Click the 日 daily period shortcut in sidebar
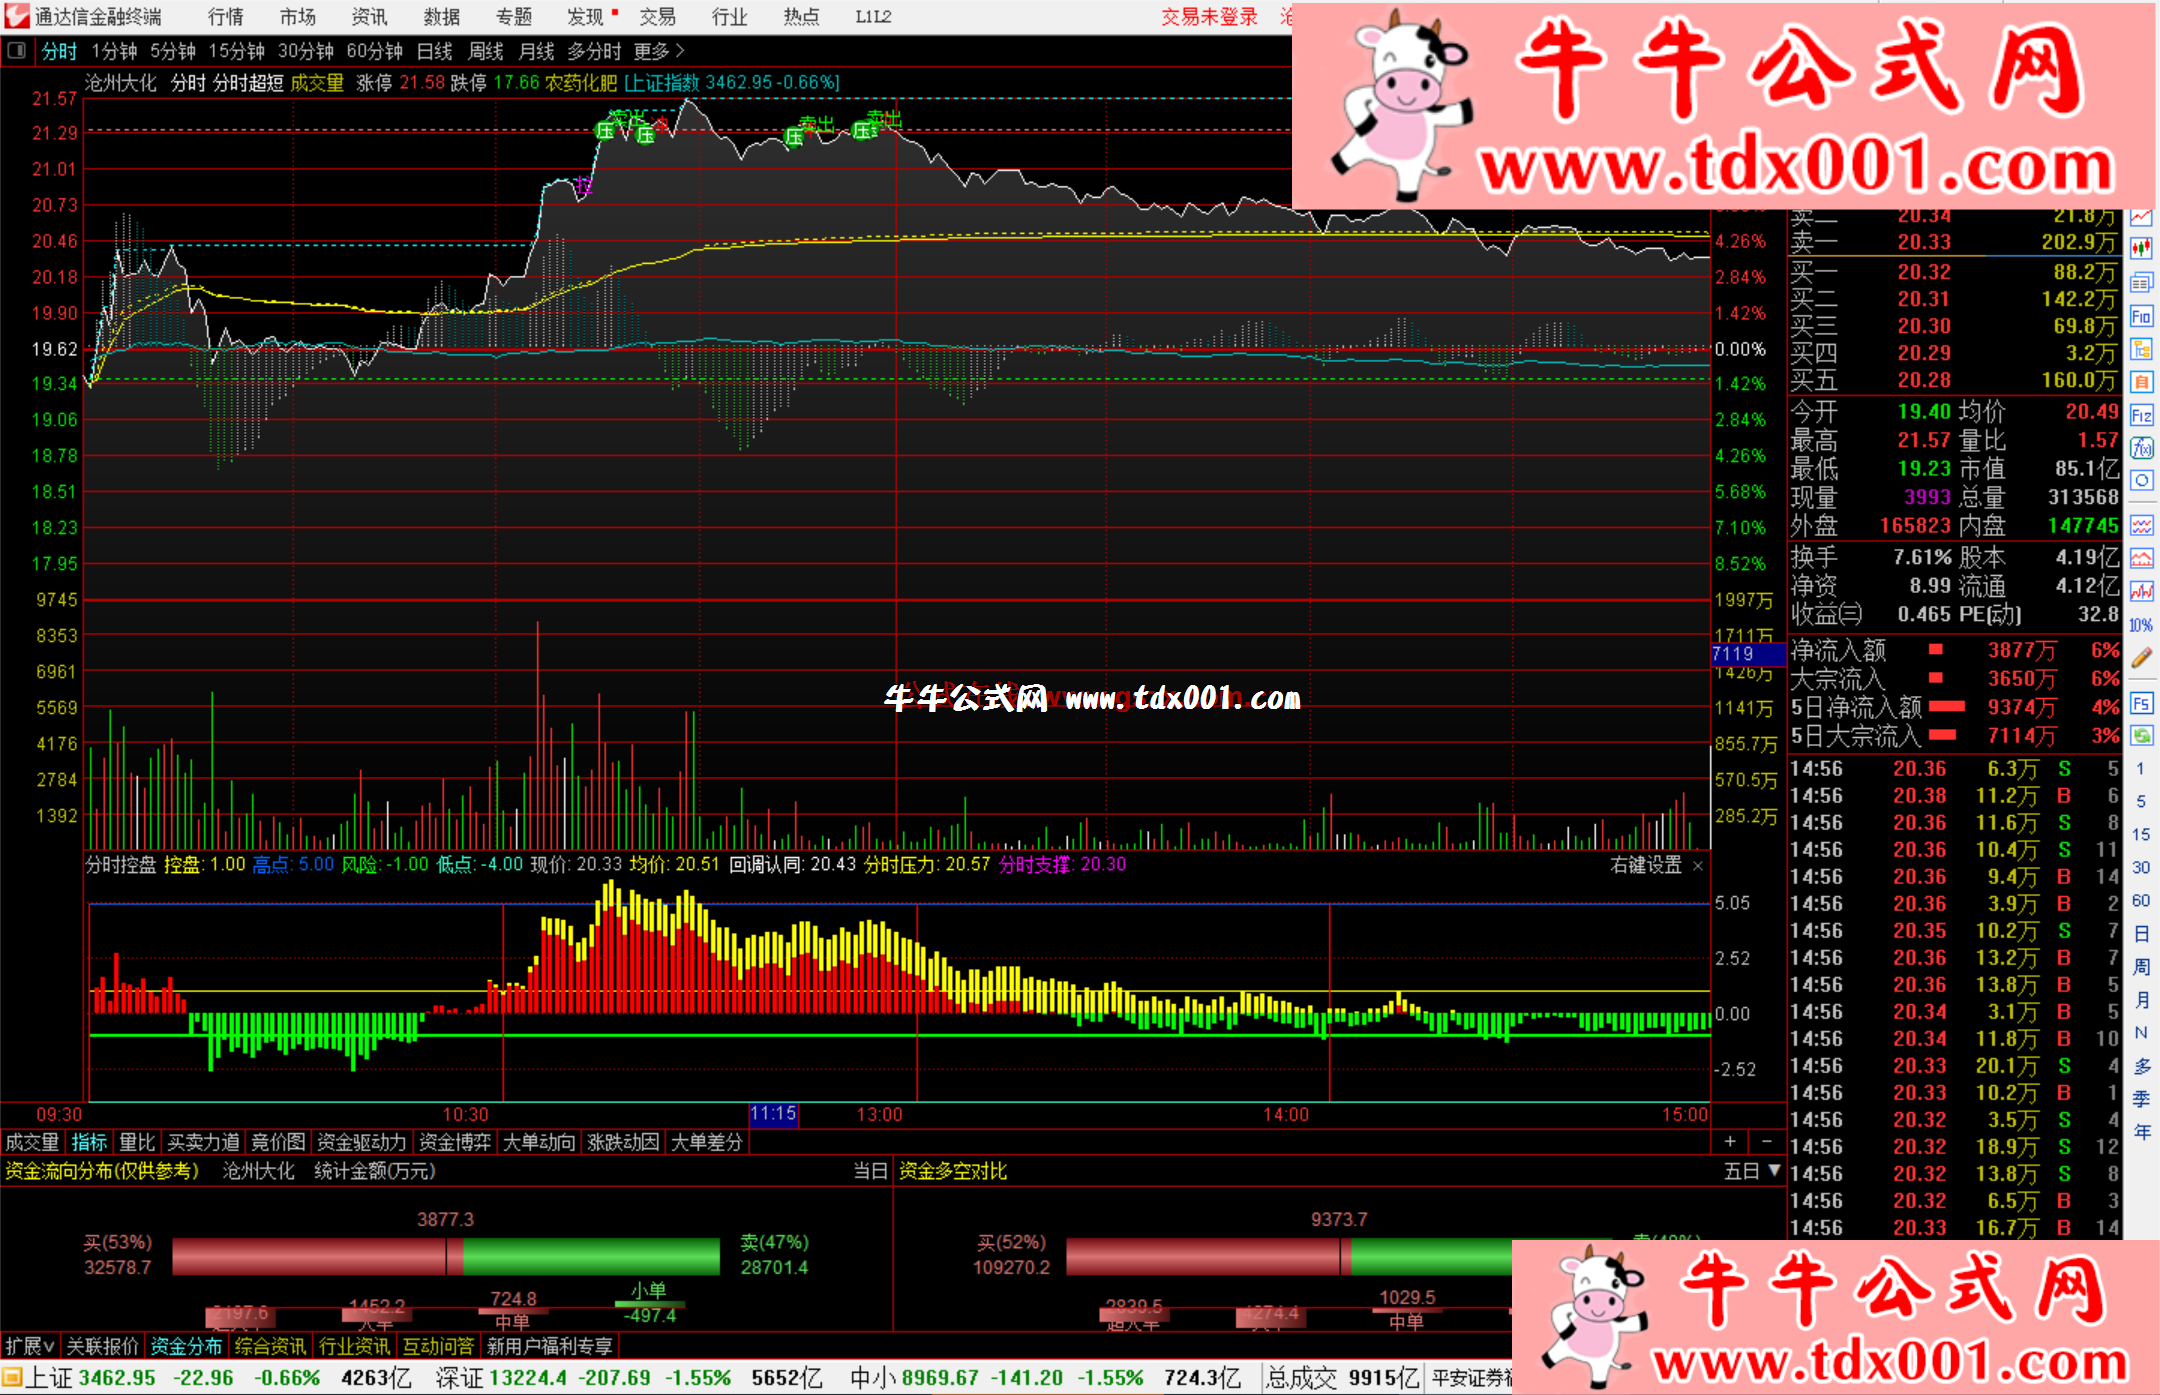Viewport: 2160px width, 1395px height. pos(2141,933)
